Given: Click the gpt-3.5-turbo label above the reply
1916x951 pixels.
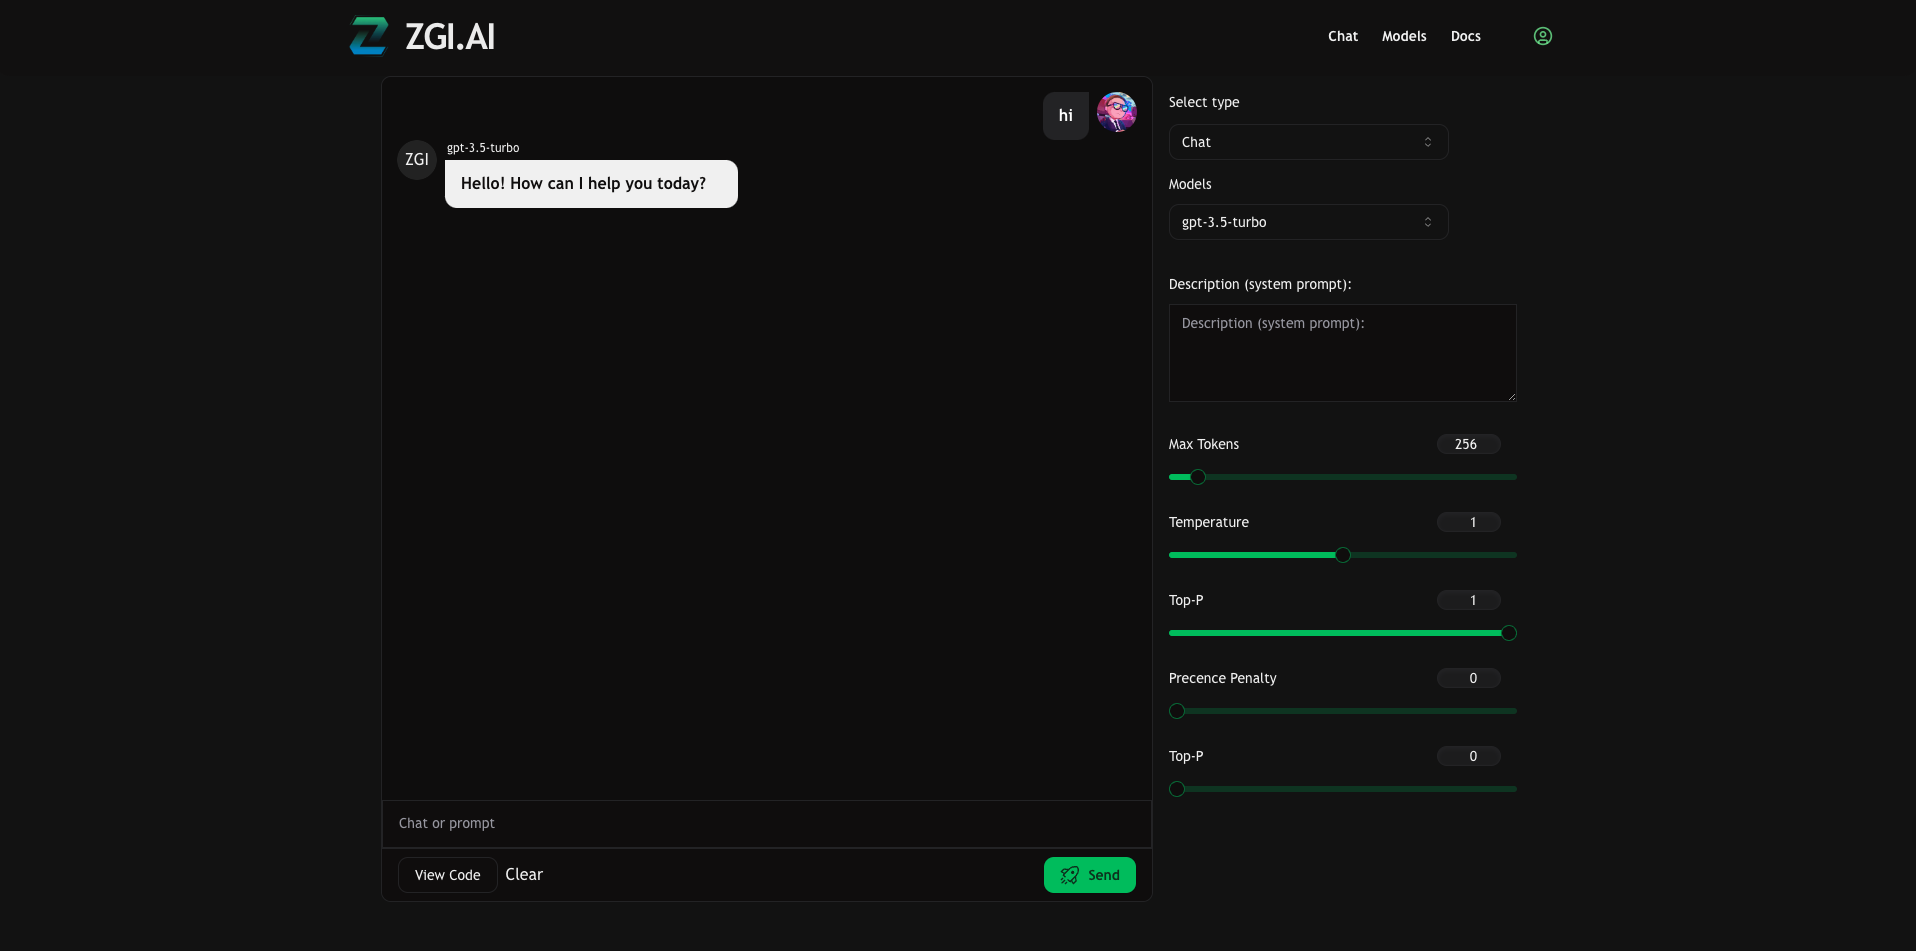Looking at the screenshot, I should (483, 148).
